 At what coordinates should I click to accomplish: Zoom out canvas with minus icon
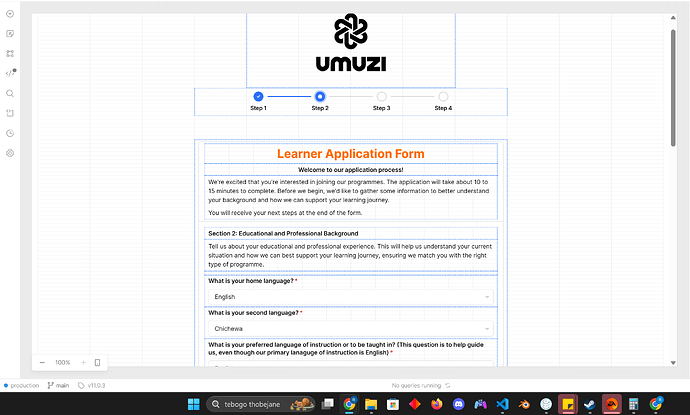42,362
